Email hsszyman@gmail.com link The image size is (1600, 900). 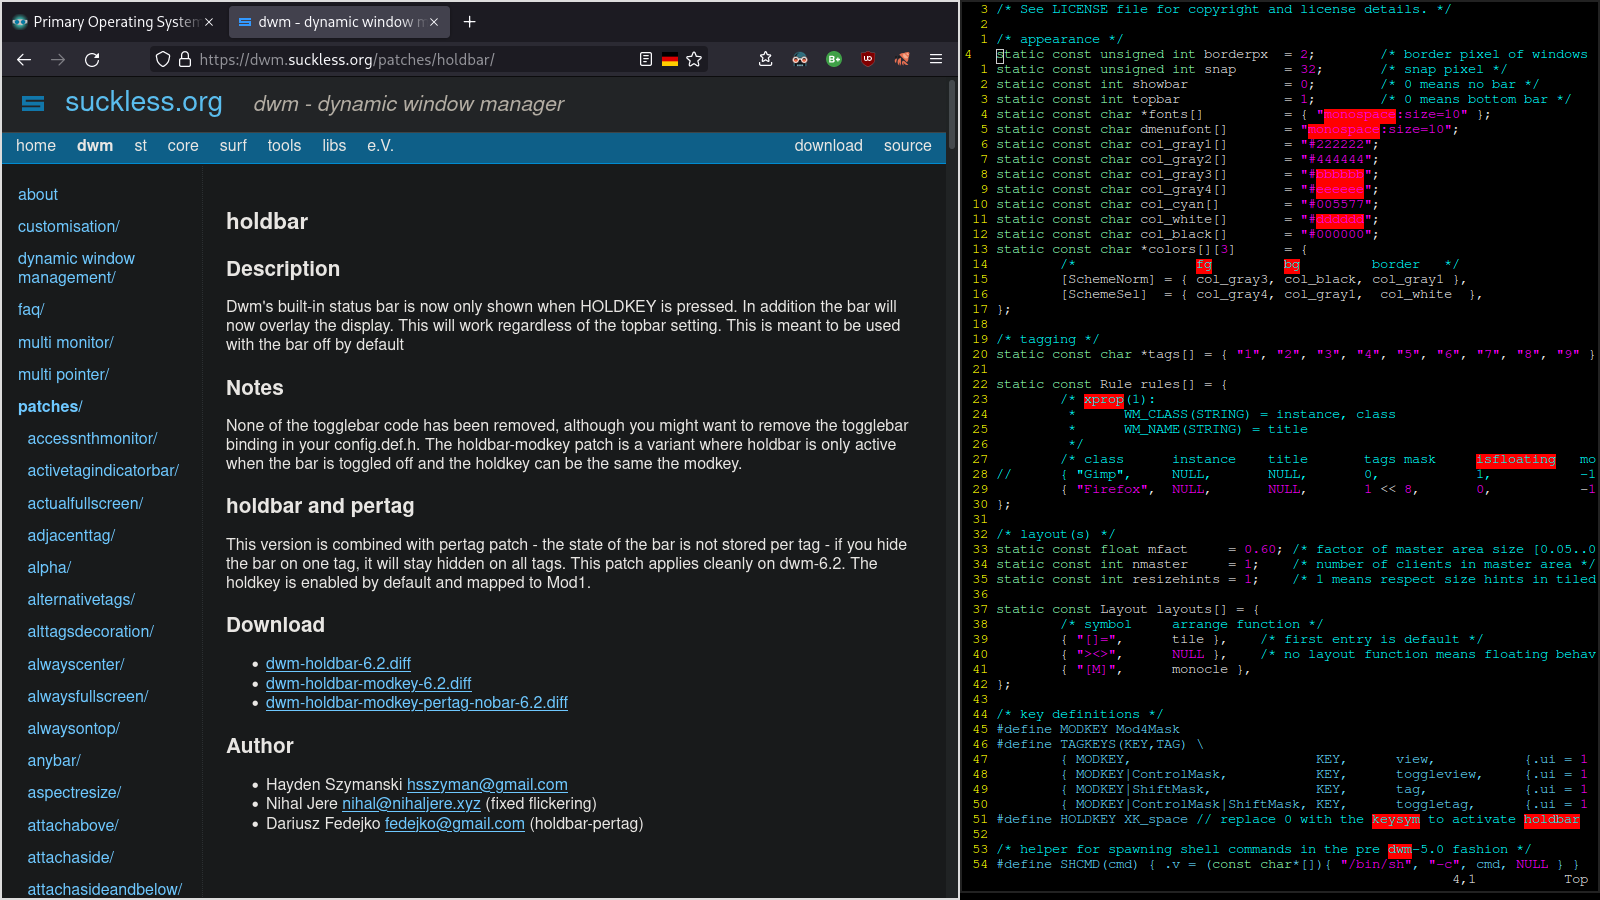(487, 785)
